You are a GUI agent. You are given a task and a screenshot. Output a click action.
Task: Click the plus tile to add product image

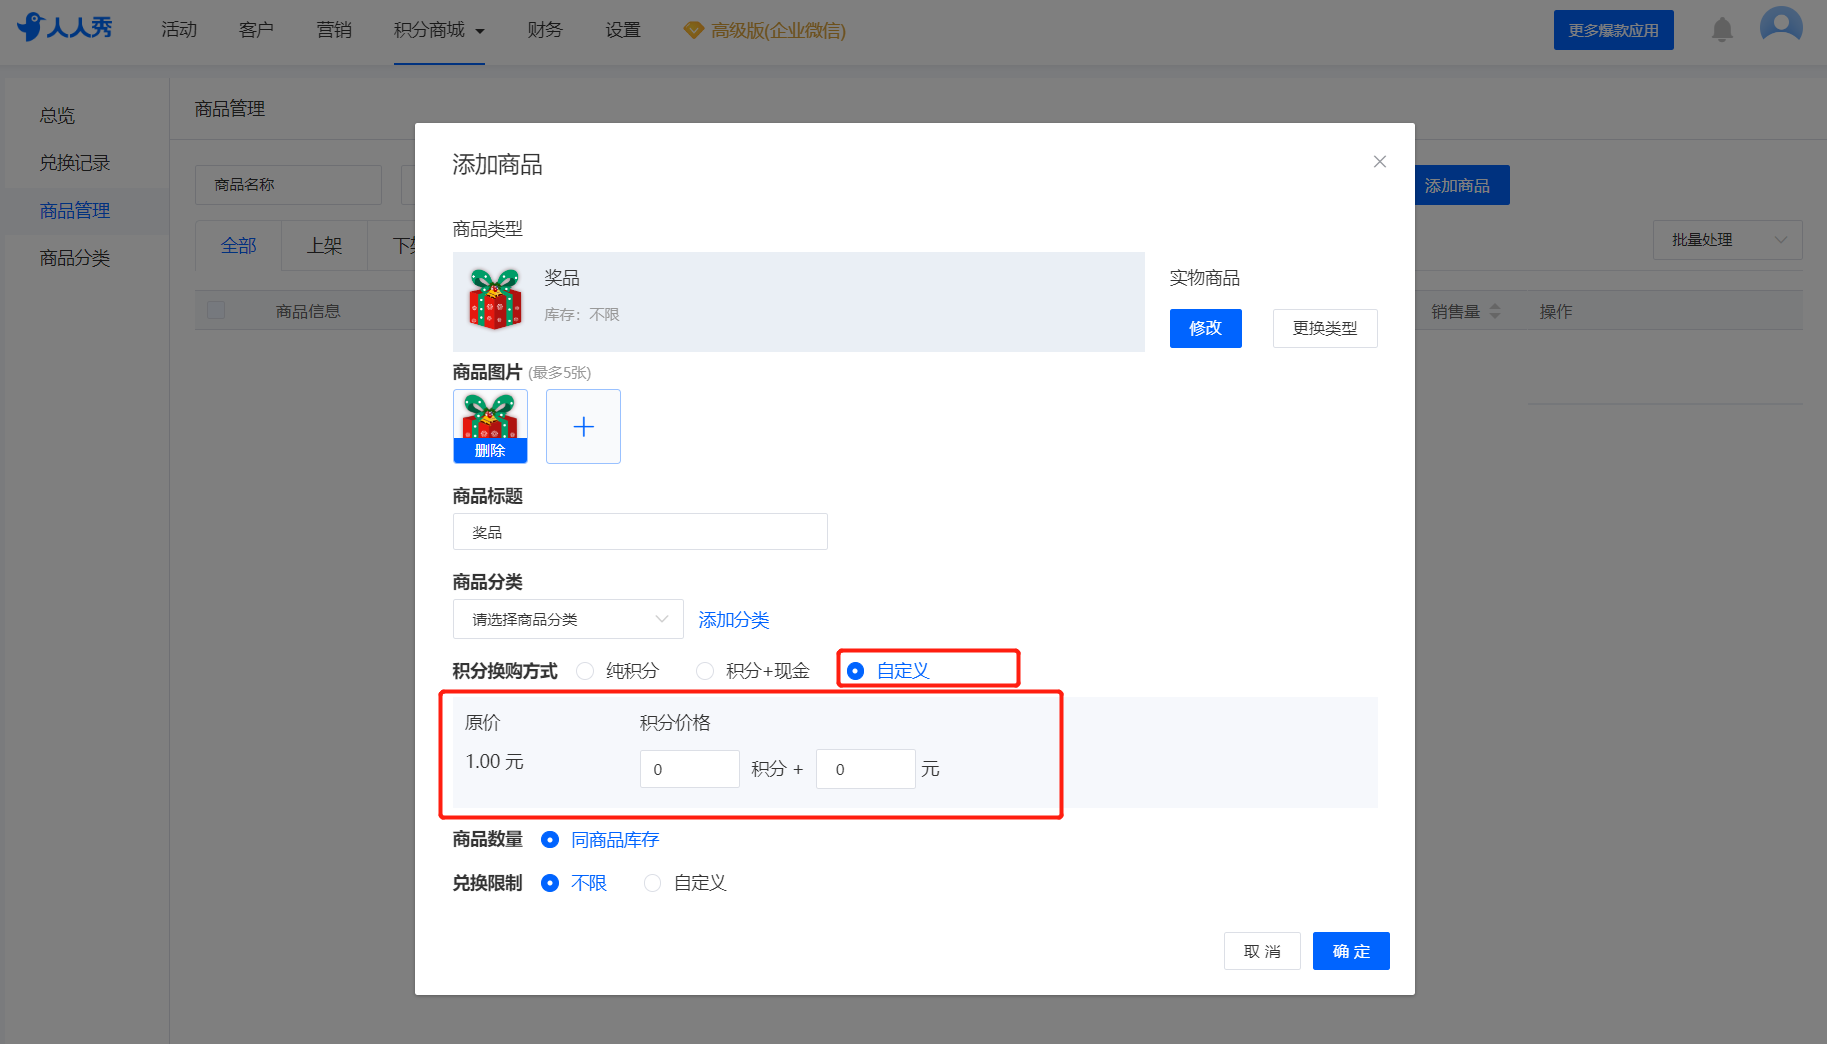pyautogui.click(x=583, y=427)
